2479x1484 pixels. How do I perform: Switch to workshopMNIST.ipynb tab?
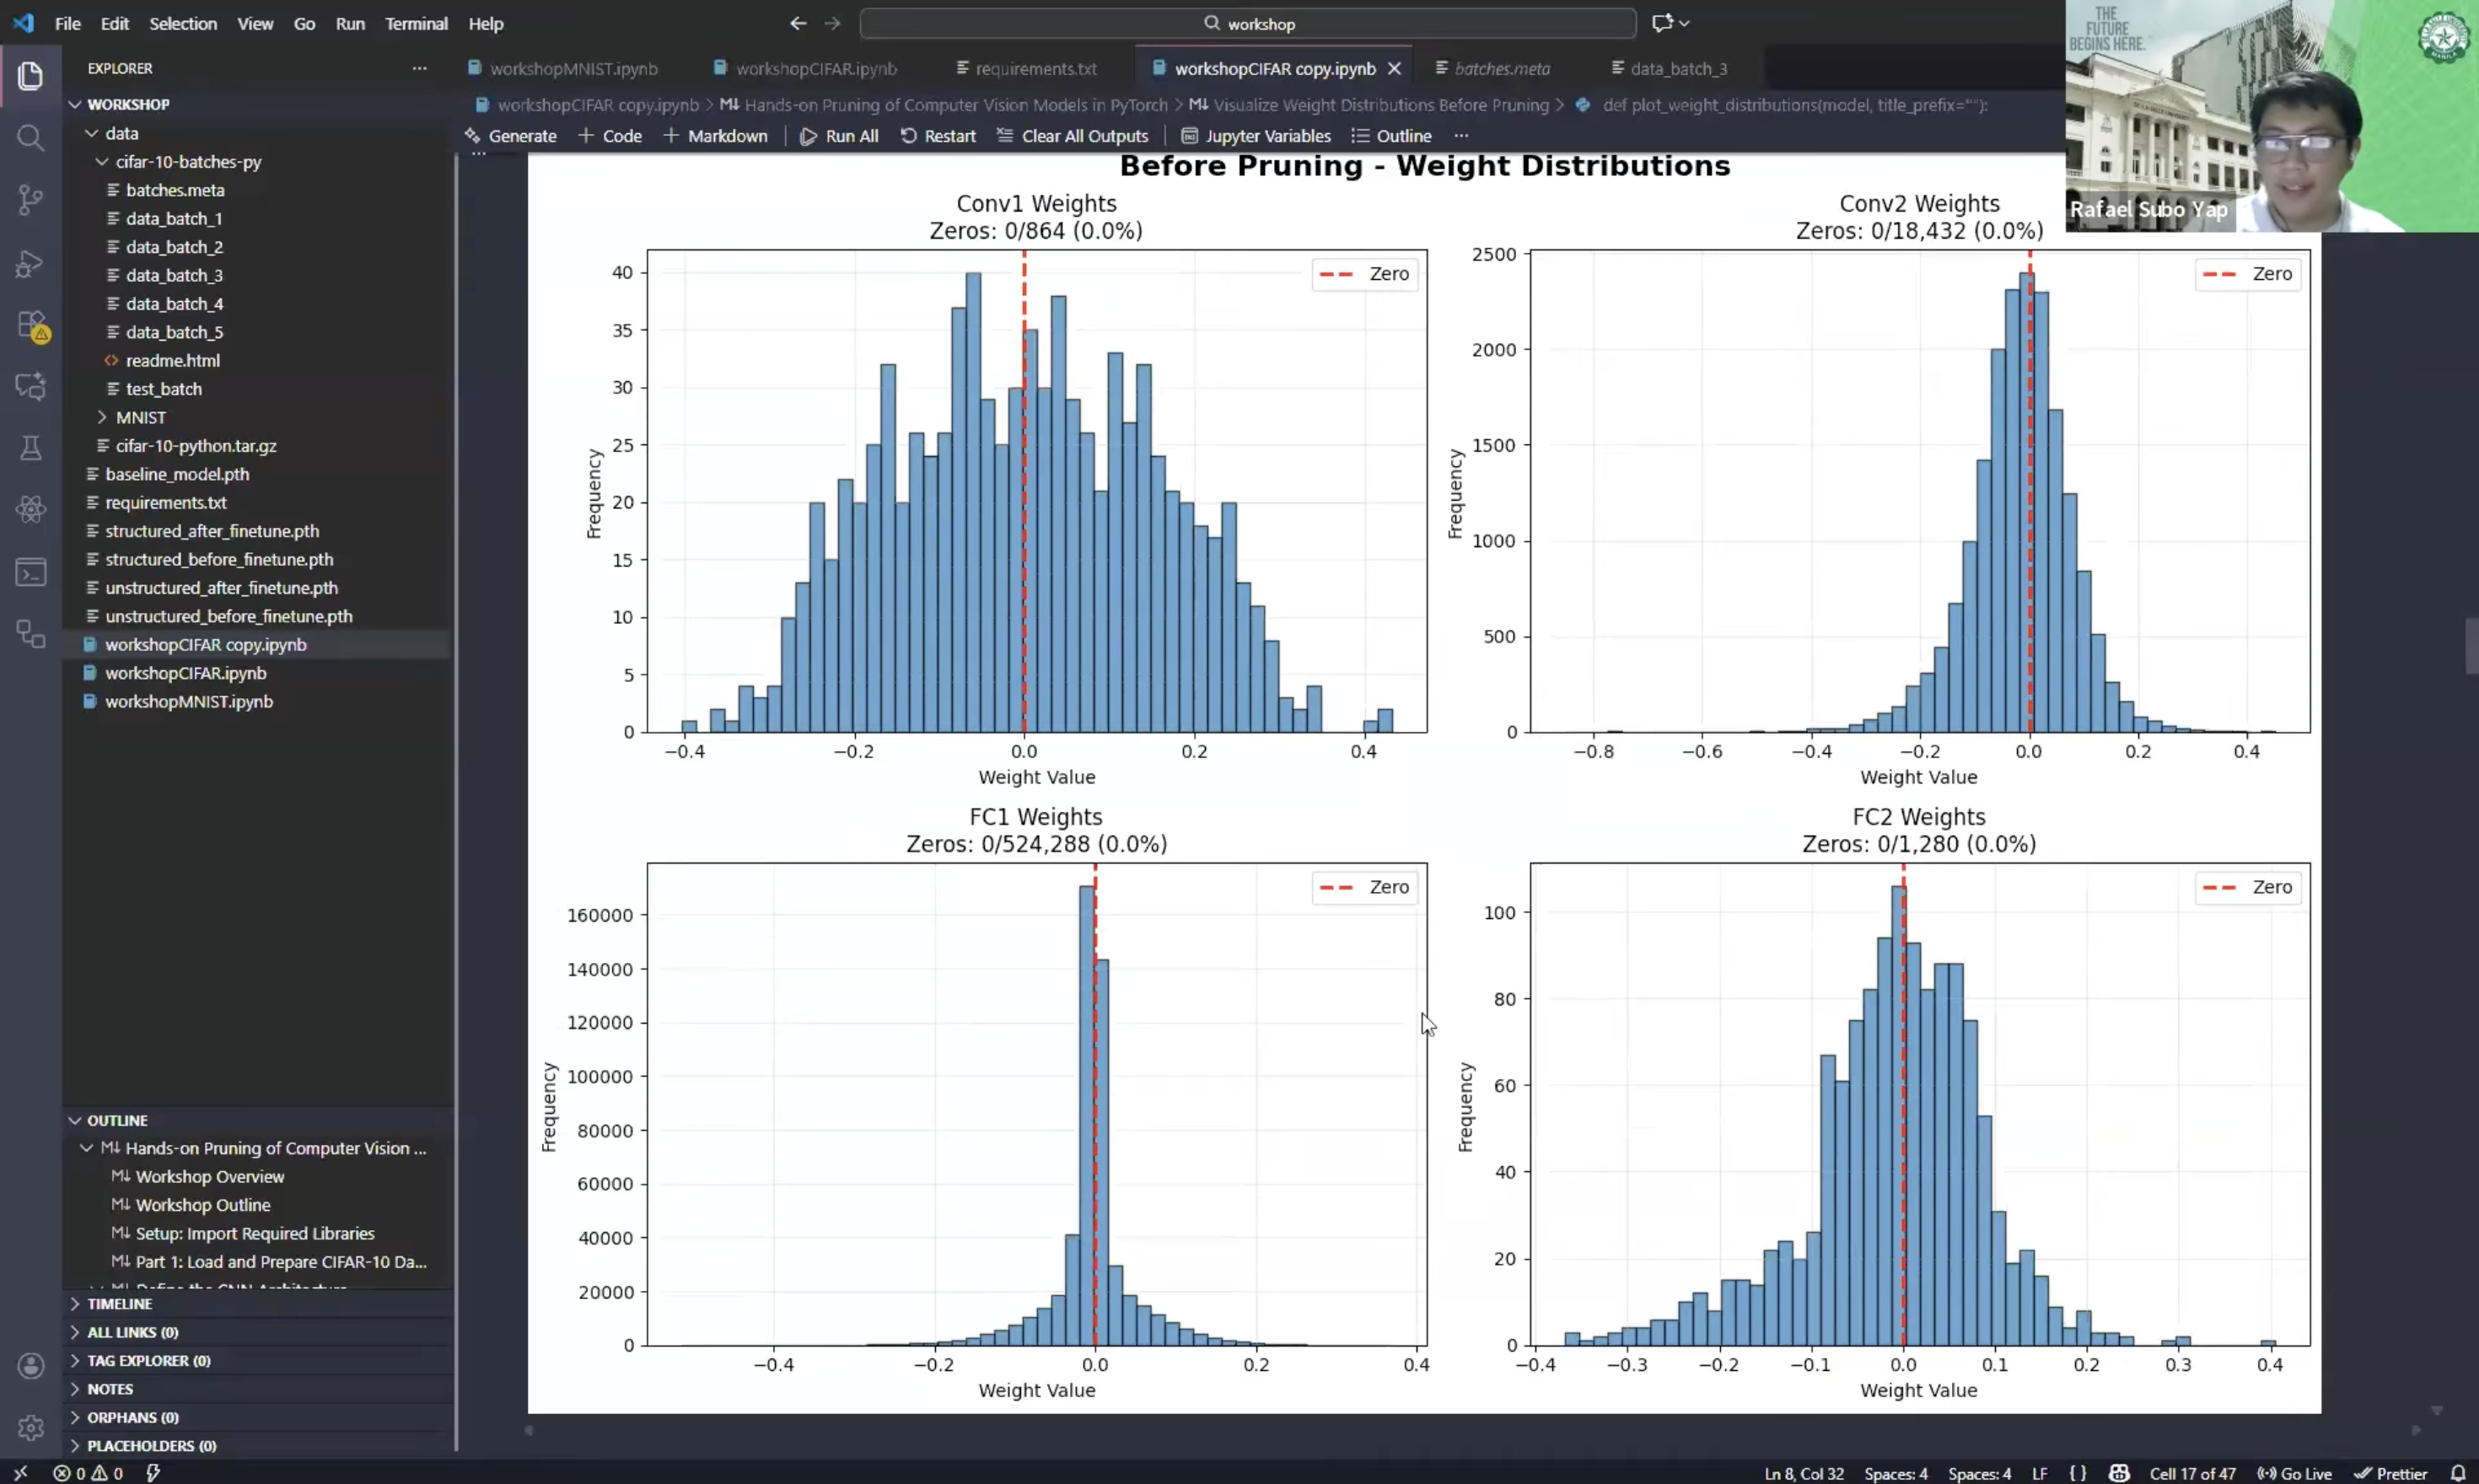click(563, 68)
